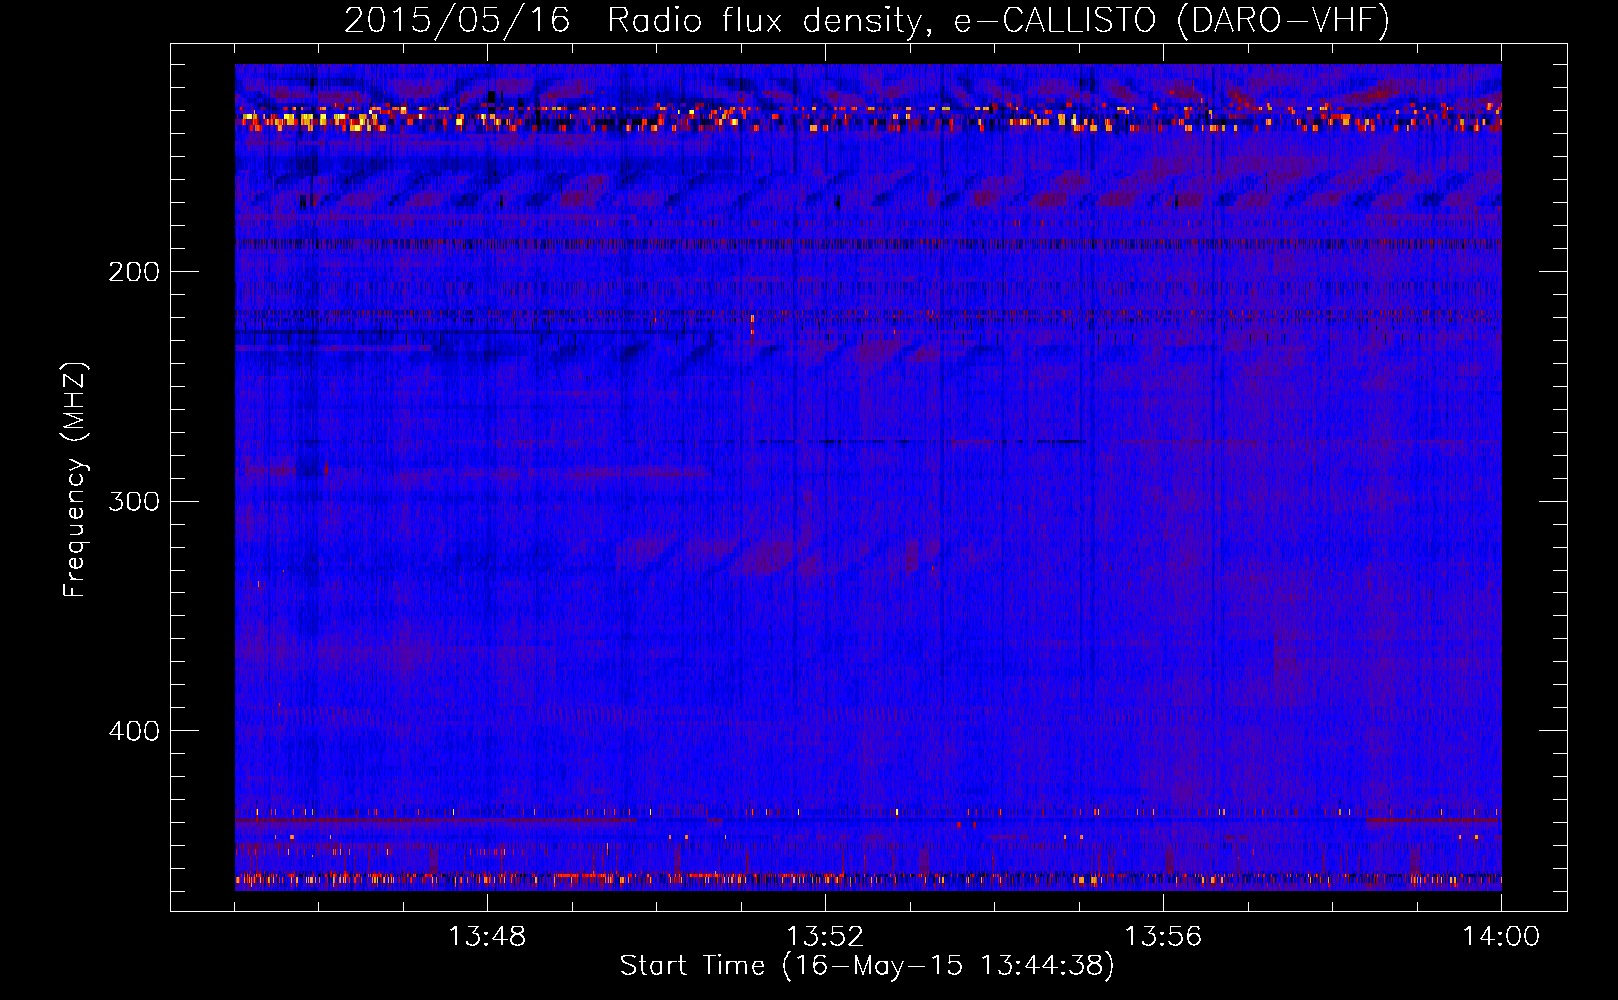
Task: Click the e-CALLISTO text in the title
Action: 1054,20
